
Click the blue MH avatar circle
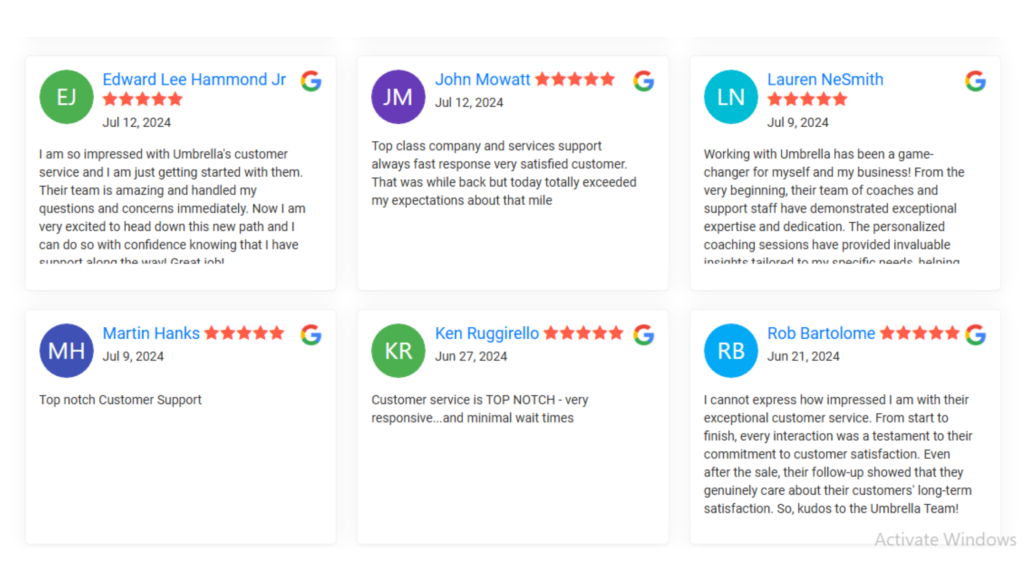(x=66, y=351)
